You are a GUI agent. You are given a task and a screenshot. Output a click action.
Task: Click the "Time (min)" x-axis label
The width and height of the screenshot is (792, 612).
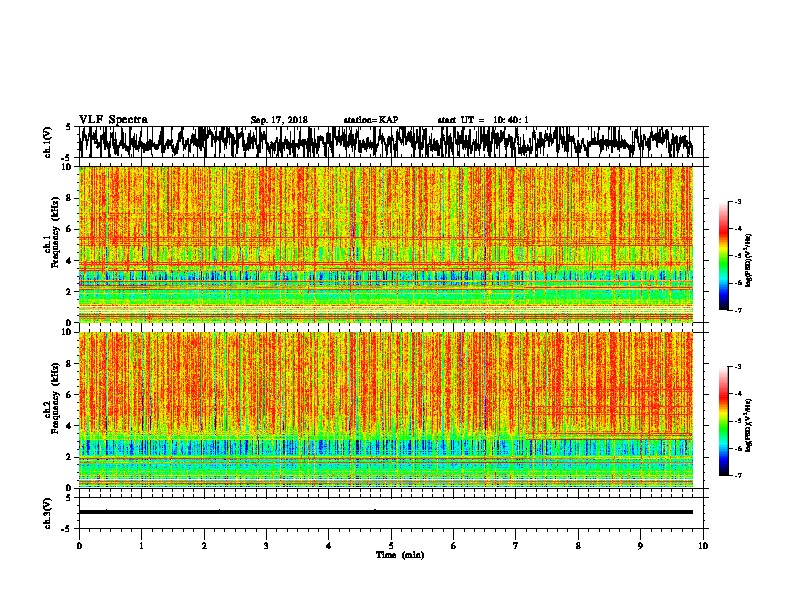(400, 555)
